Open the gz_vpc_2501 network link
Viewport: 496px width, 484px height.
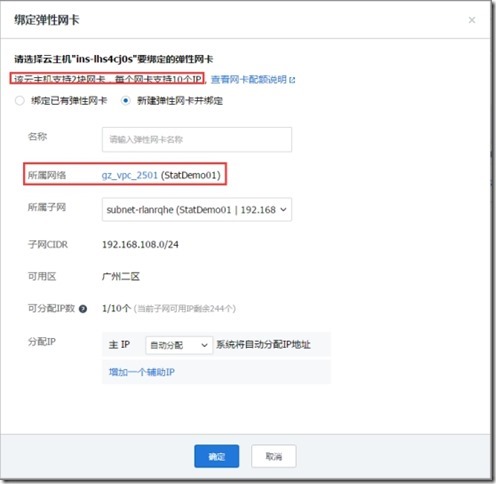coord(129,175)
